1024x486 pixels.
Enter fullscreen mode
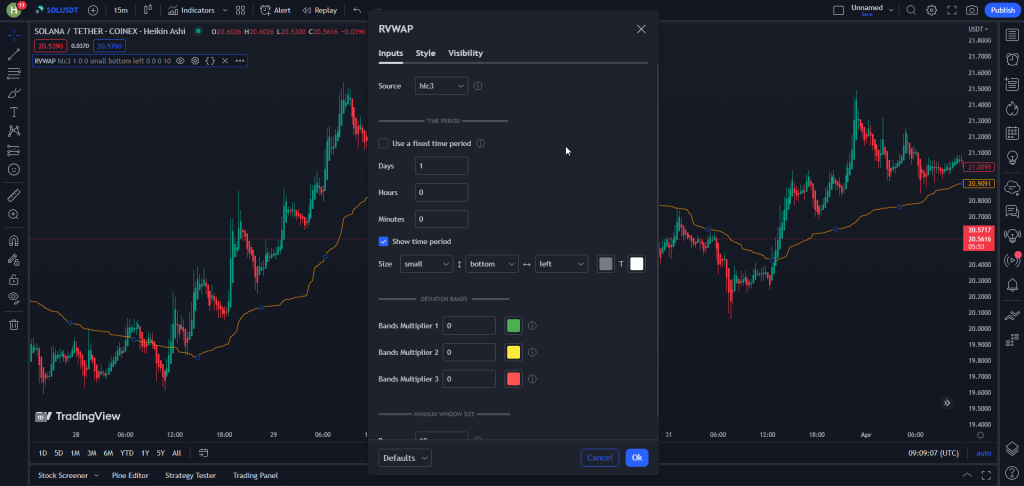[952, 10]
